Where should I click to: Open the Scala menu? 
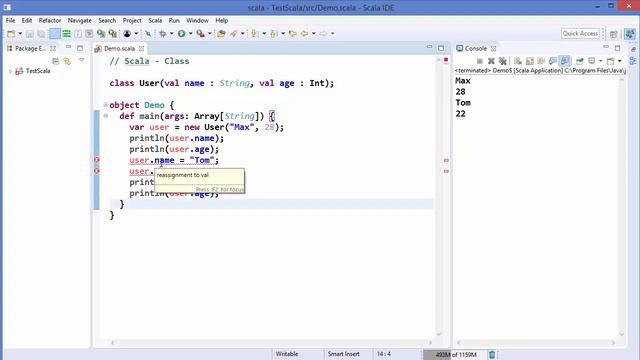(x=155, y=20)
